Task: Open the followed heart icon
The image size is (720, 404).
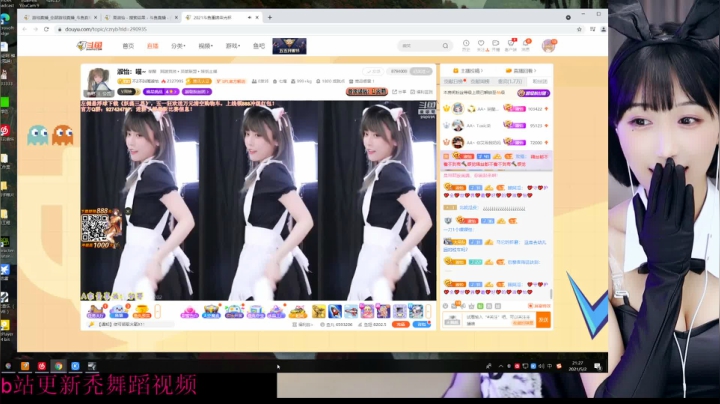Action: [481, 45]
